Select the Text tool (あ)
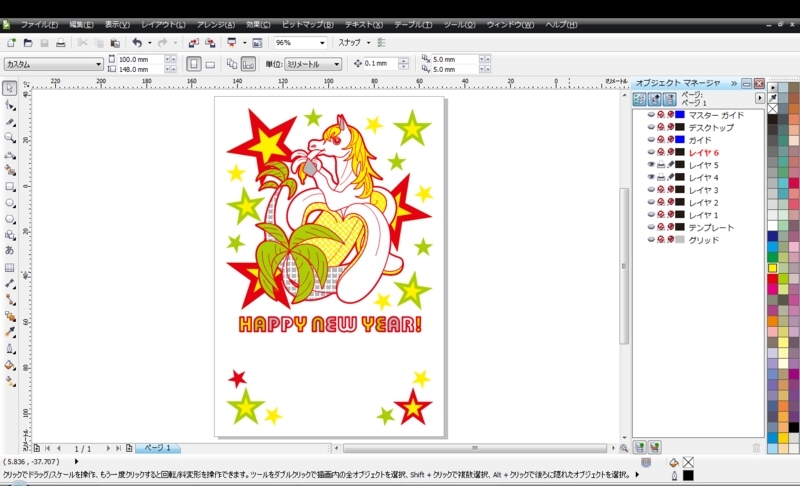Image resolution: width=800 pixels, height=486 pixels. (10, 250)
